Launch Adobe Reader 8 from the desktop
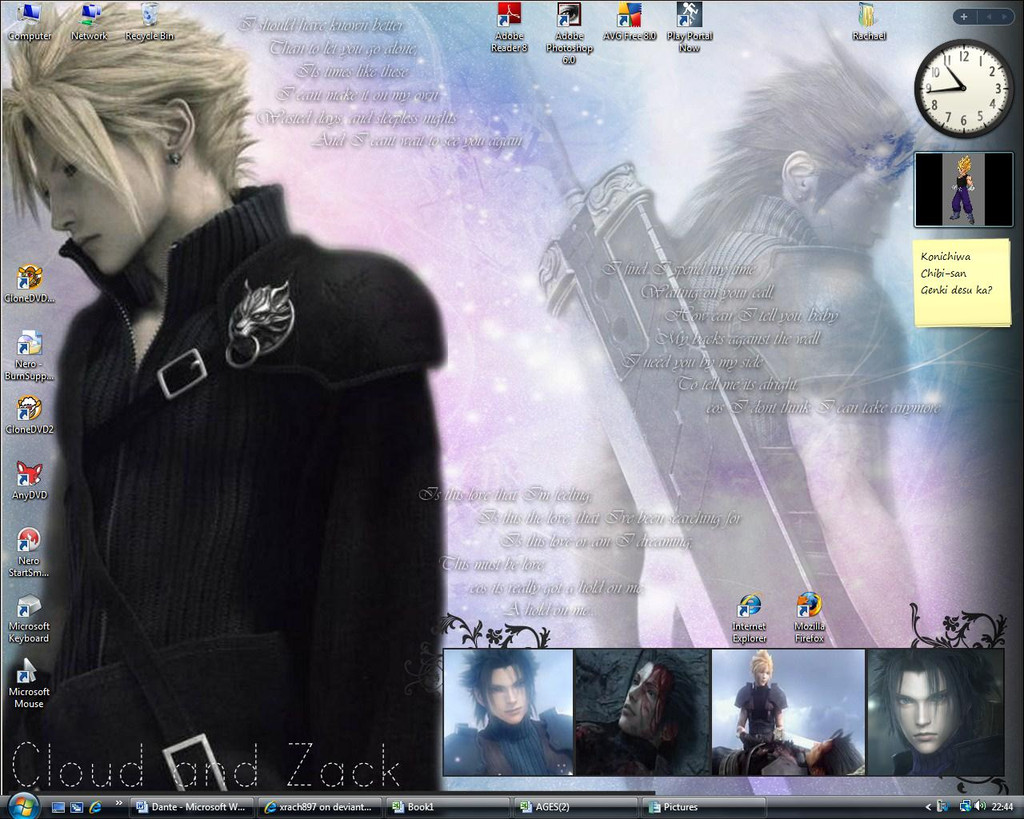The width and height of the screenshot is (1024, 819). coord(509,27)
